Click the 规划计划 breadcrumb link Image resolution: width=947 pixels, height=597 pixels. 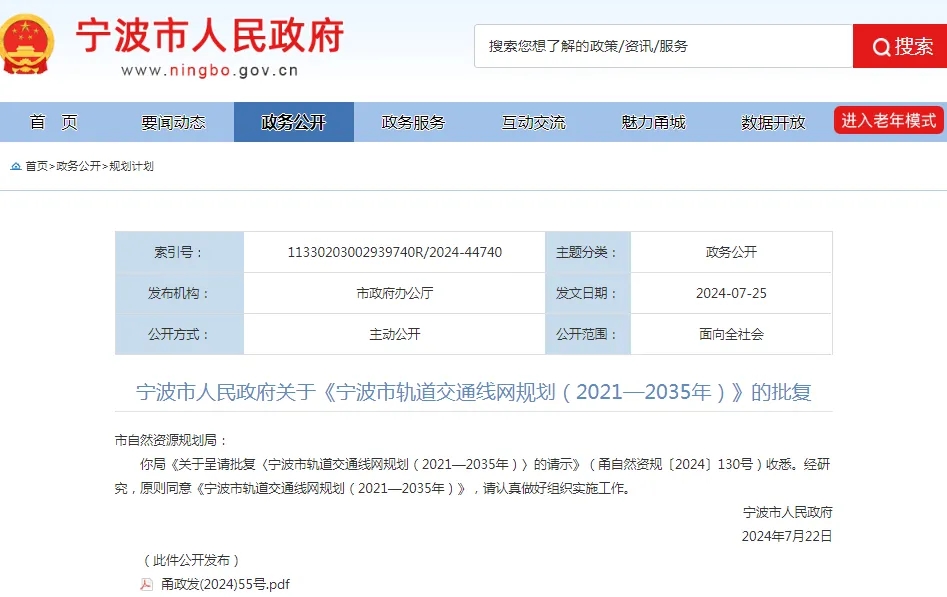131,166
